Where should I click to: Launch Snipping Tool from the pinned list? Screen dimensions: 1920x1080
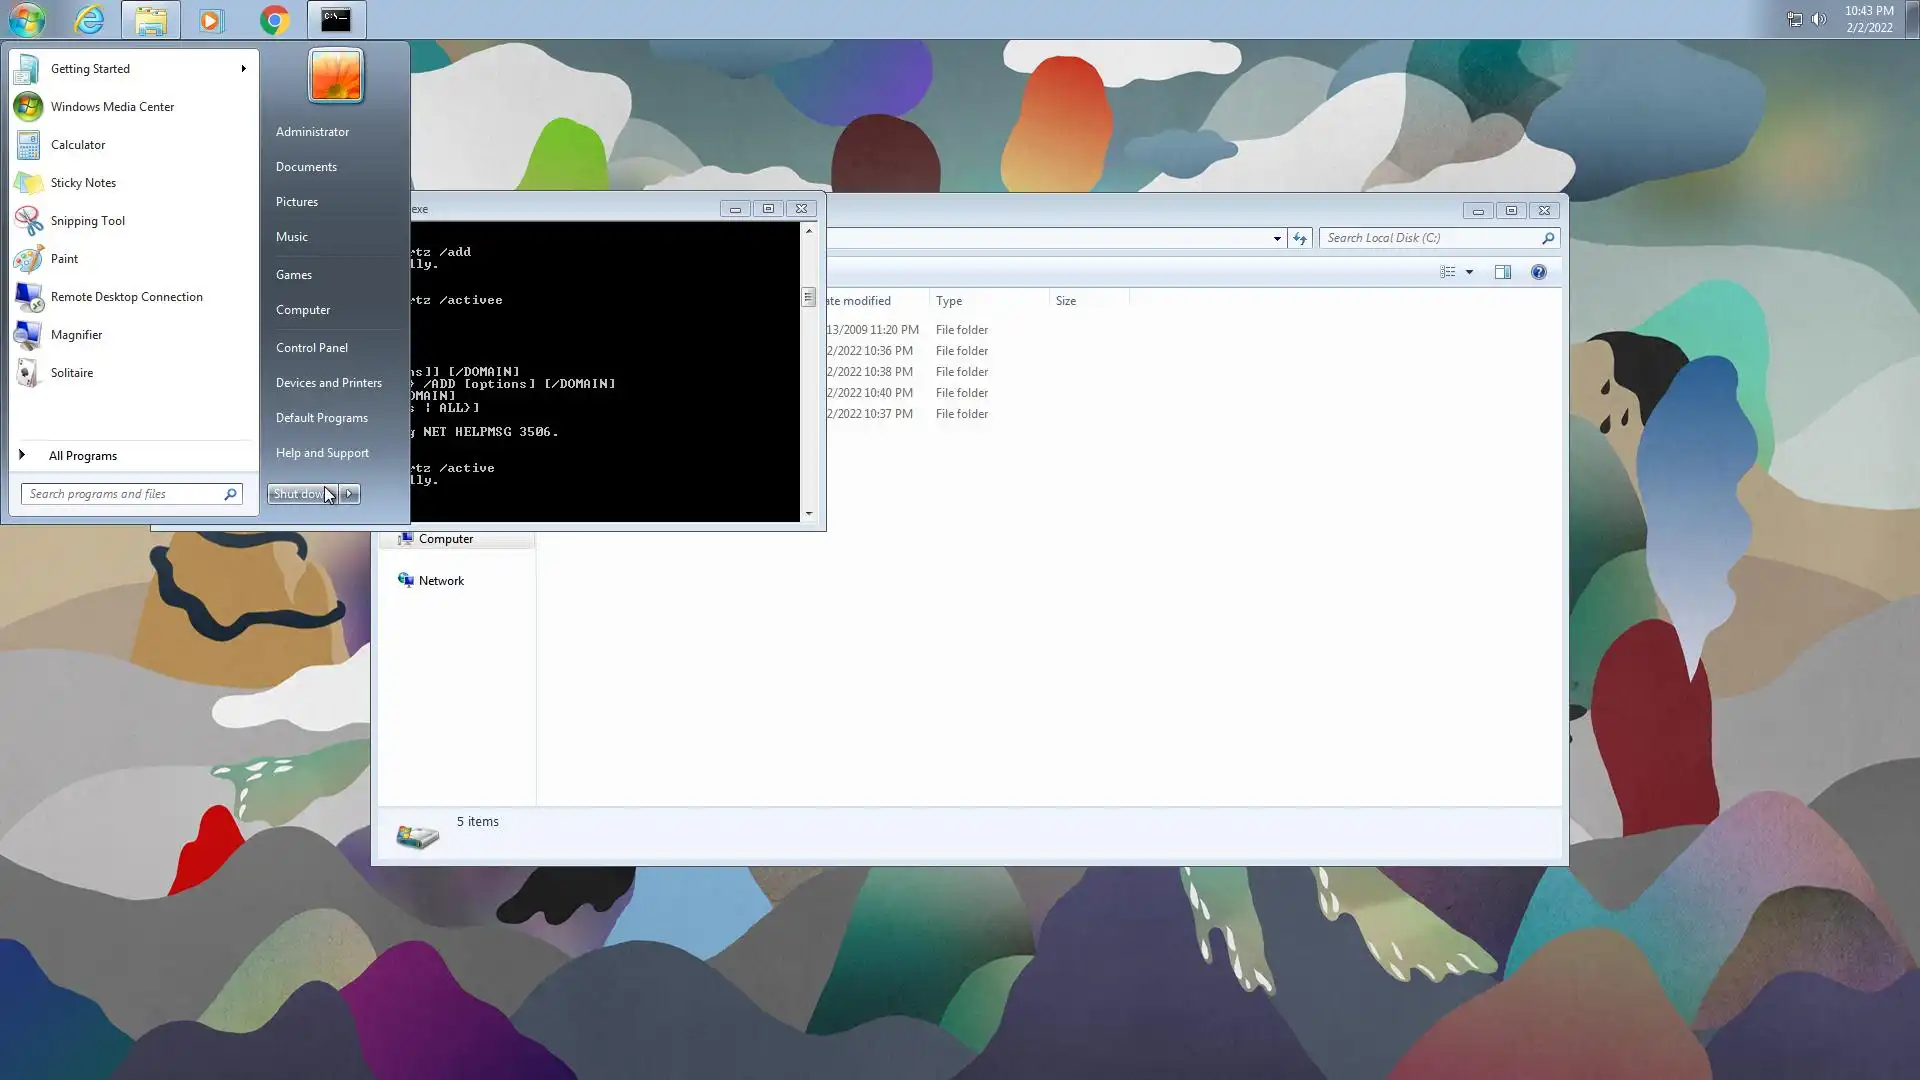click(x=88, y=221)
